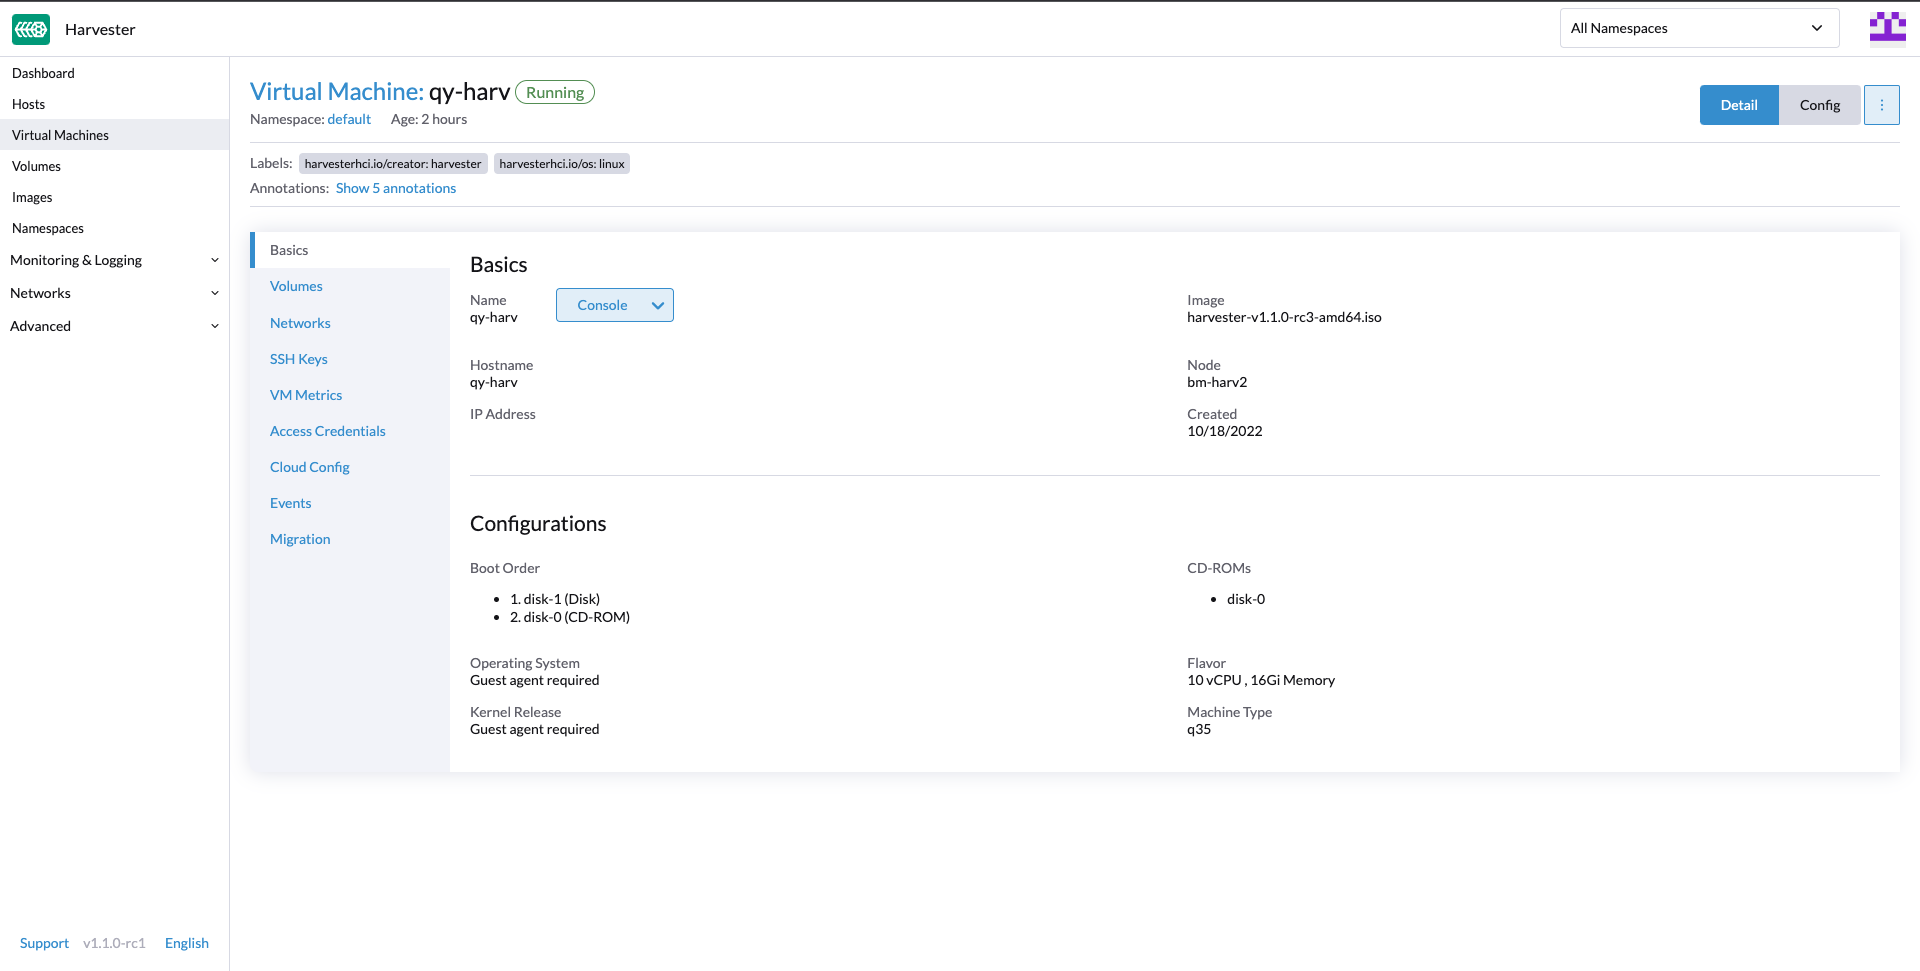Open the user avatar menu
1920x971 pixels.
1887,27
